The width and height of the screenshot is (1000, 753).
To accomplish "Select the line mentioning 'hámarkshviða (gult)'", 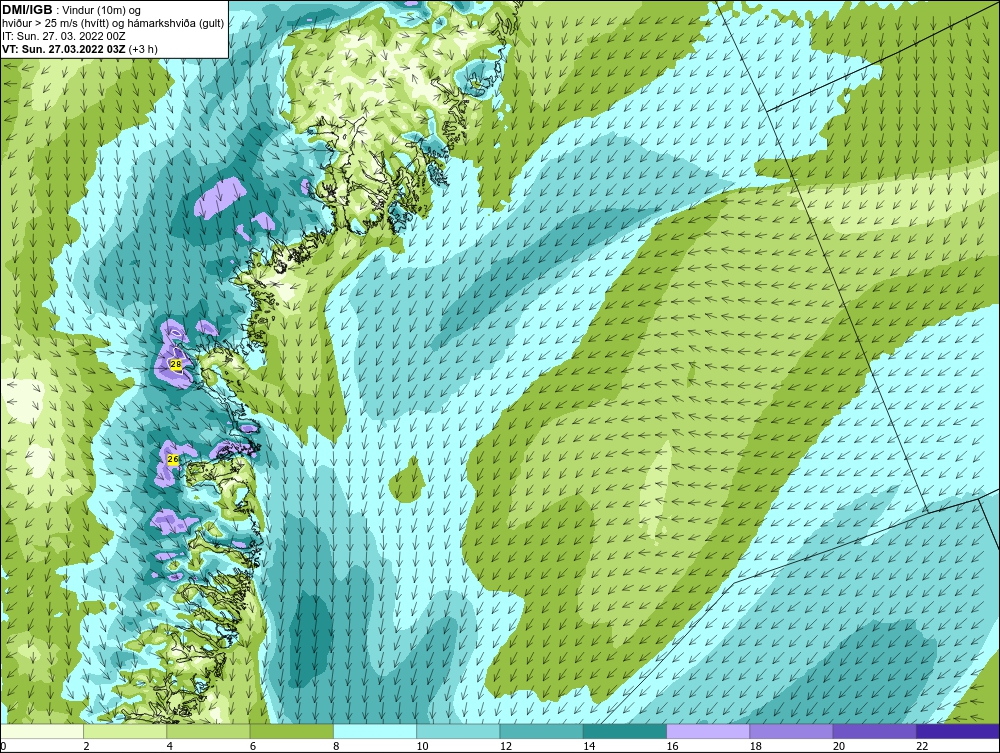I will click(x=113, y=23).
